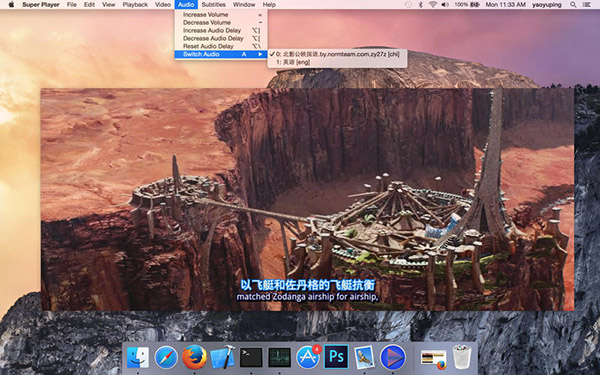Select Increase Audio Delay
This screenshot has height=375, width=600.
point(221,31)
